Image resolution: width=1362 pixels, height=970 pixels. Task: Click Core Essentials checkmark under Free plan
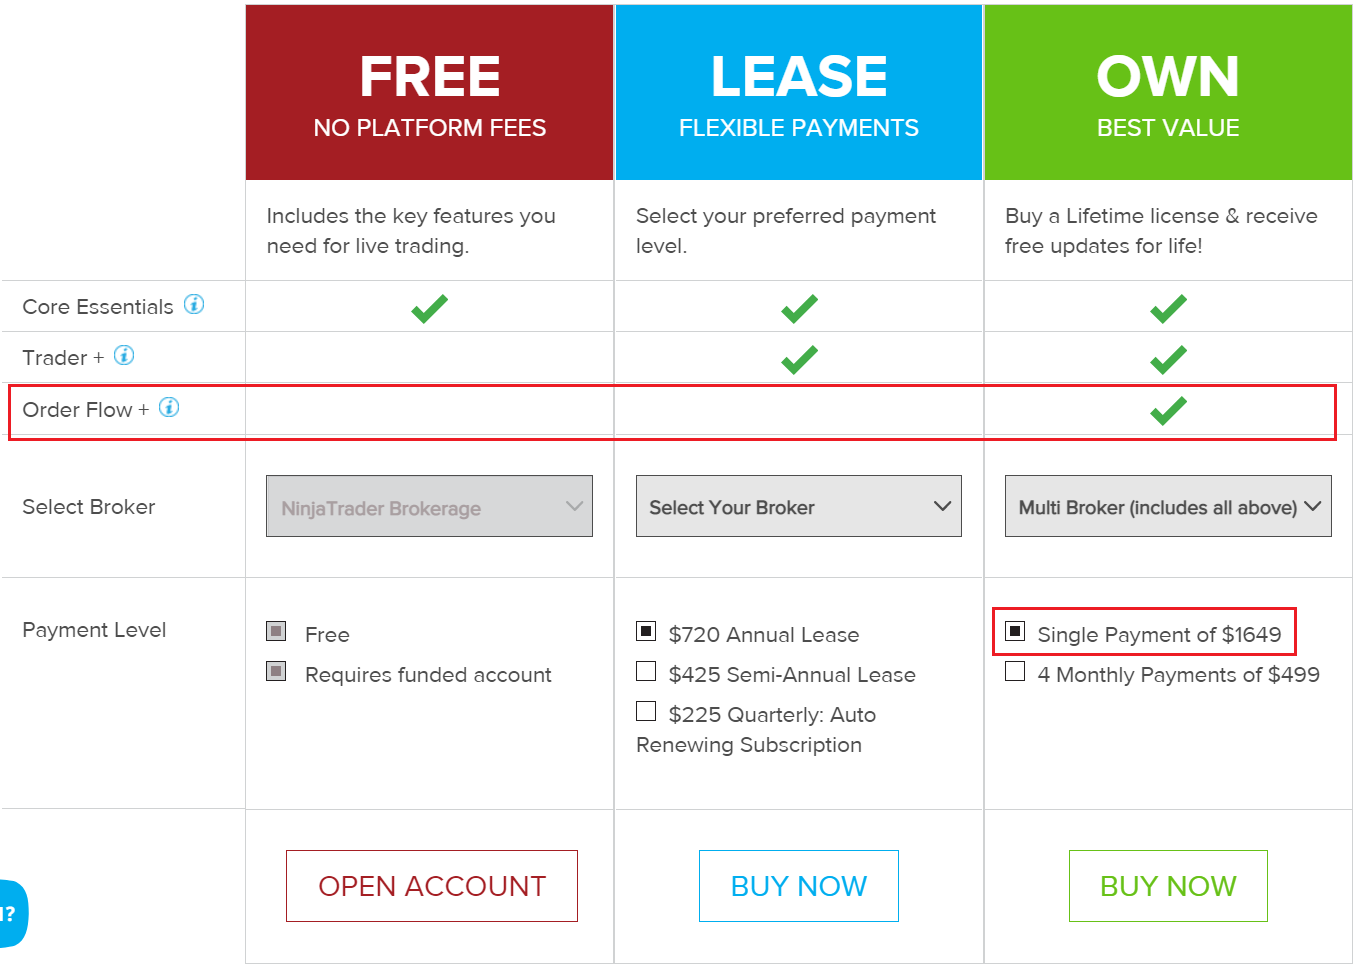[430, 308]
